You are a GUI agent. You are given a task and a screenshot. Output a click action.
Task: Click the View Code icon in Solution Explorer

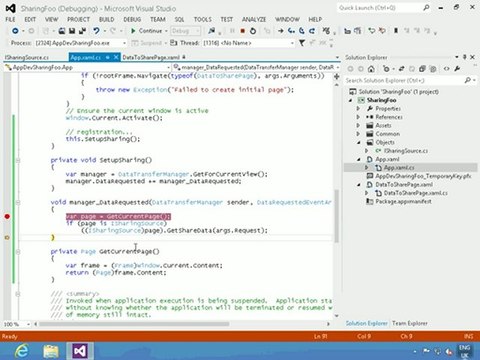(446, 69)
